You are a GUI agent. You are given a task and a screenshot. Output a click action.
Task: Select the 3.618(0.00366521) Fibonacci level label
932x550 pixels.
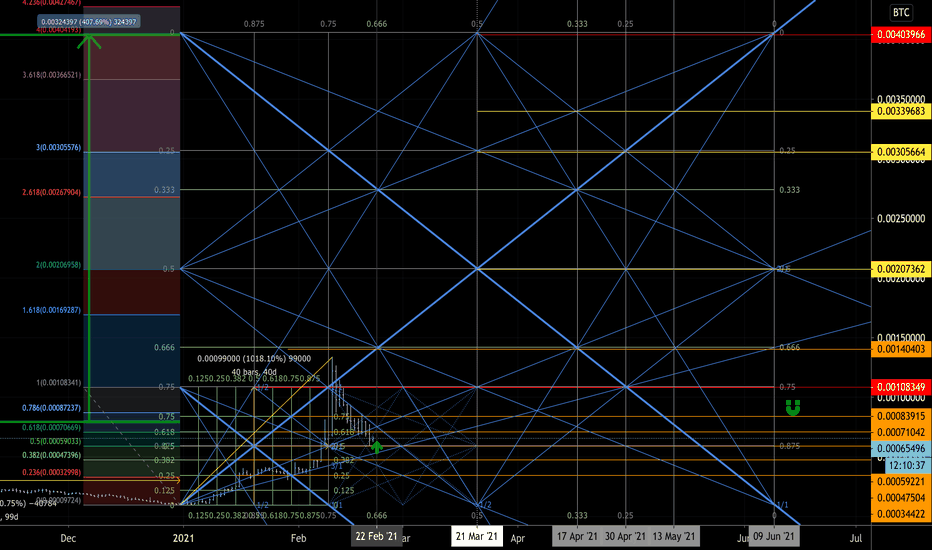pos(52,75)
